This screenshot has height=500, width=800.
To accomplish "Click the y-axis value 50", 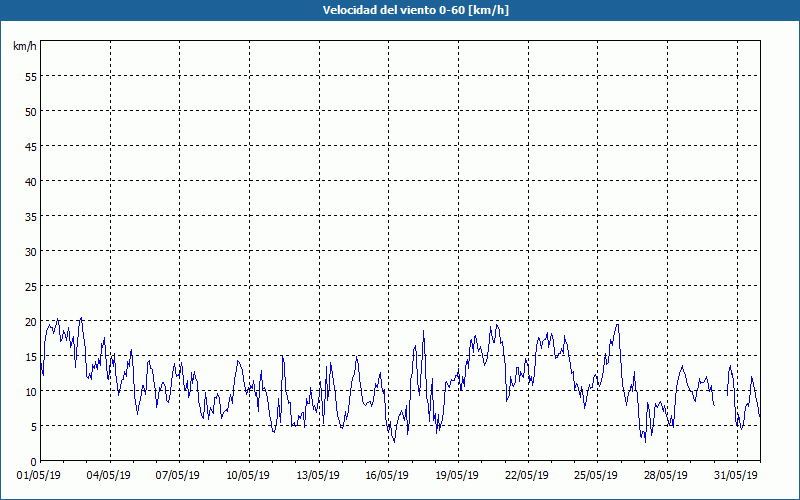I will point(31,111).
